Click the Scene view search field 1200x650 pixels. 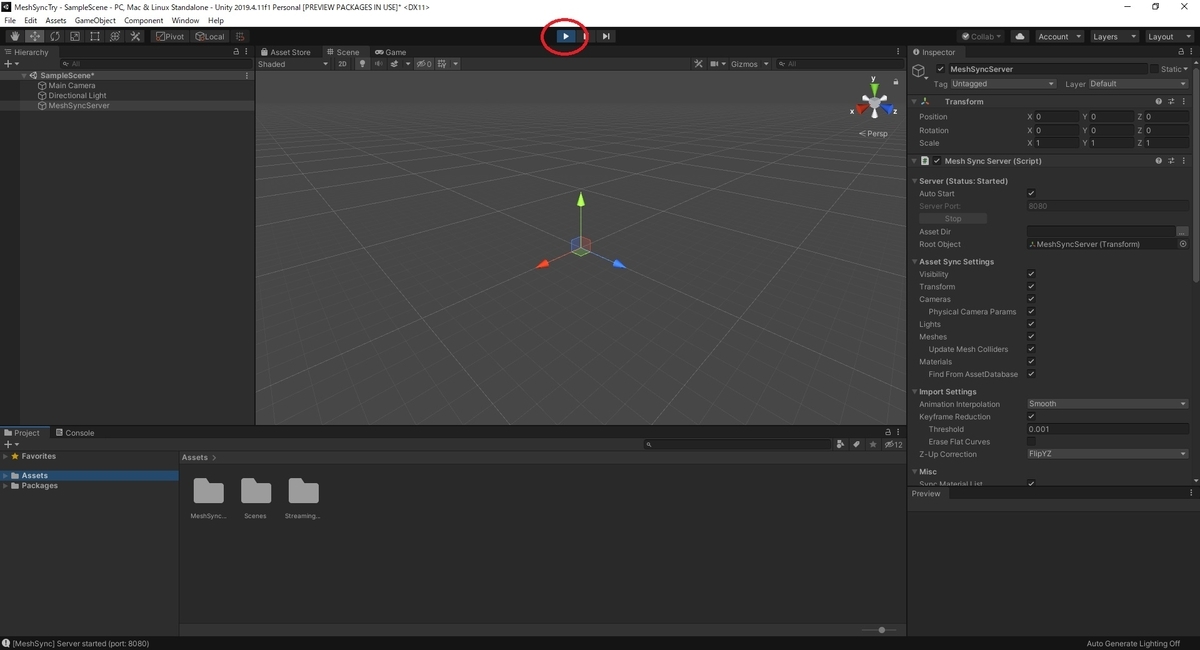(x=838, y=64)
